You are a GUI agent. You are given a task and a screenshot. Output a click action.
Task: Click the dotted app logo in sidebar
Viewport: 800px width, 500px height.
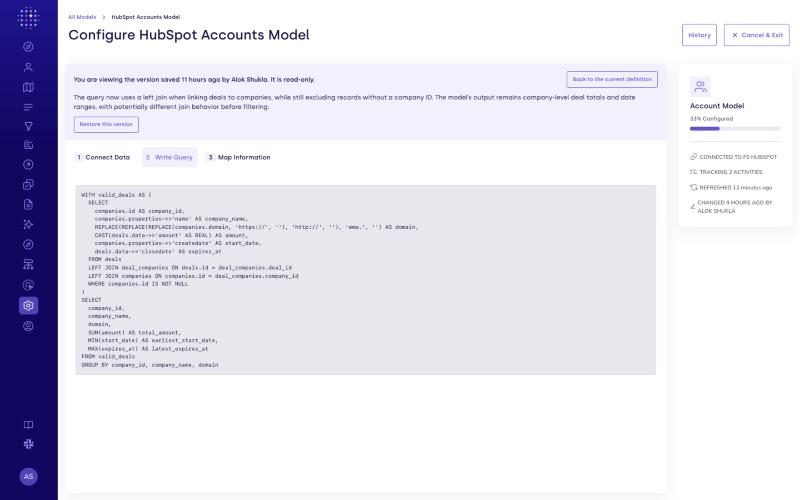[28, 18]
